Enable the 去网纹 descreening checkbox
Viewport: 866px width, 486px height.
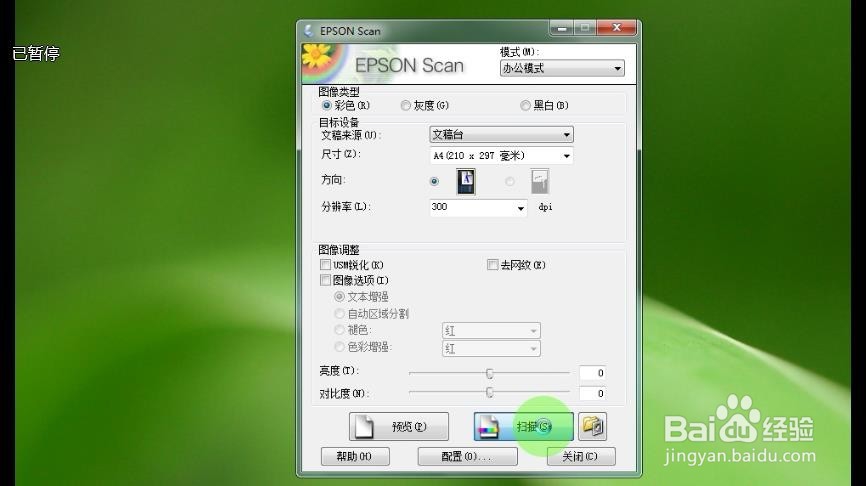[493, 265]
